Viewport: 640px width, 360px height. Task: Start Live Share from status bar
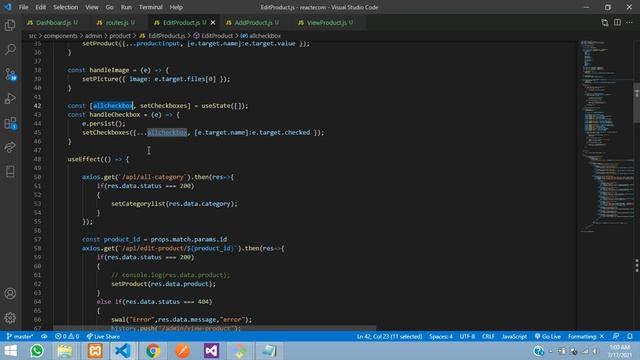tap(103, 336)
